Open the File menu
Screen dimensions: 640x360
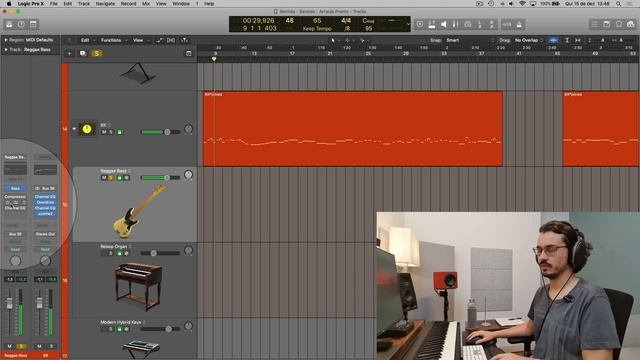[x=53, y=4]
